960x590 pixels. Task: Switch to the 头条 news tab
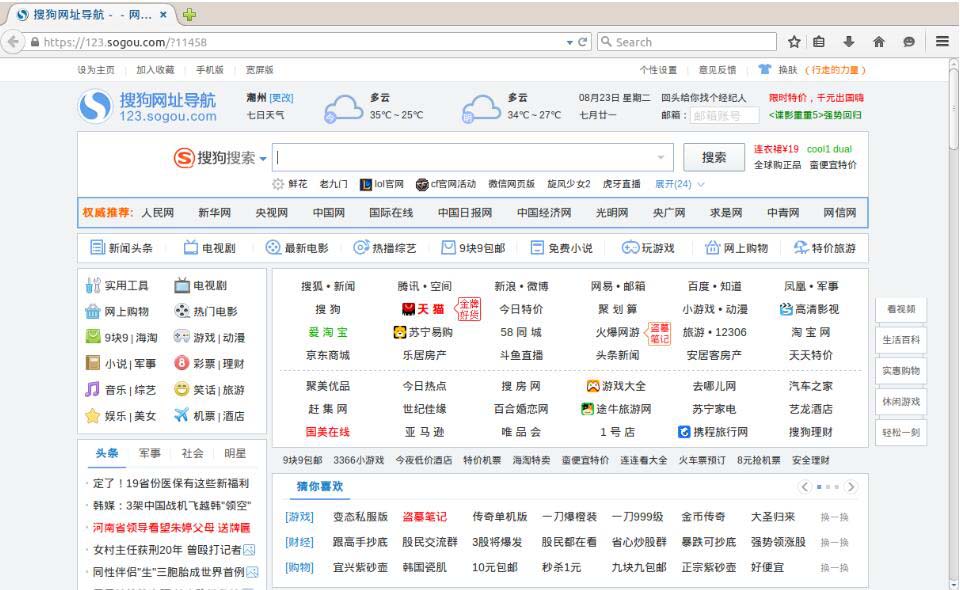click(x=107, y=453)
